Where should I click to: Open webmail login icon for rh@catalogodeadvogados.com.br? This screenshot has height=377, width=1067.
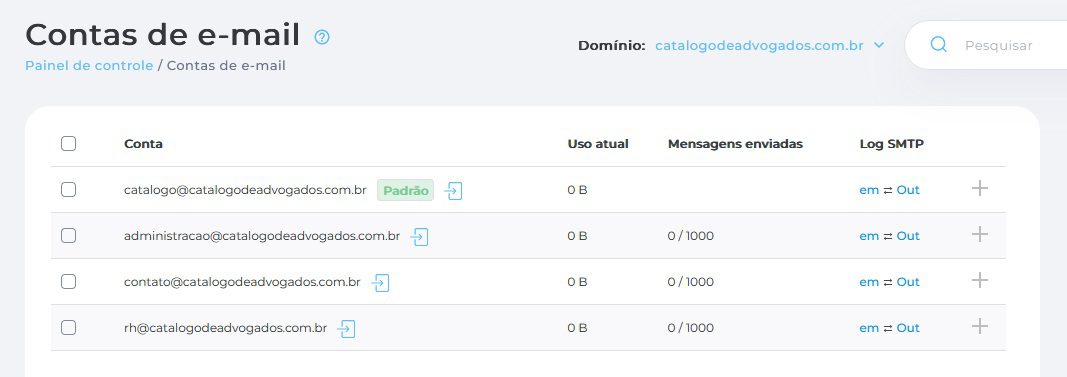pyautogui.click(x=346, y=329)
